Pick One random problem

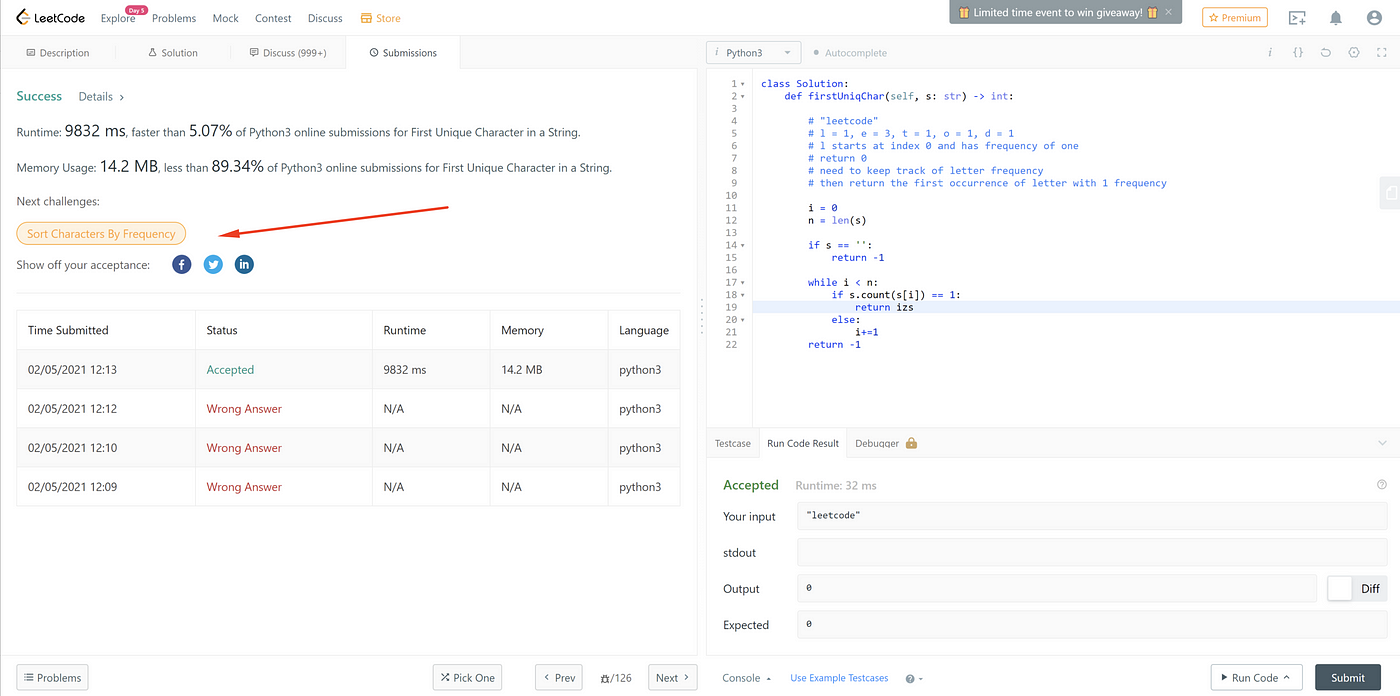pos(468,677)
